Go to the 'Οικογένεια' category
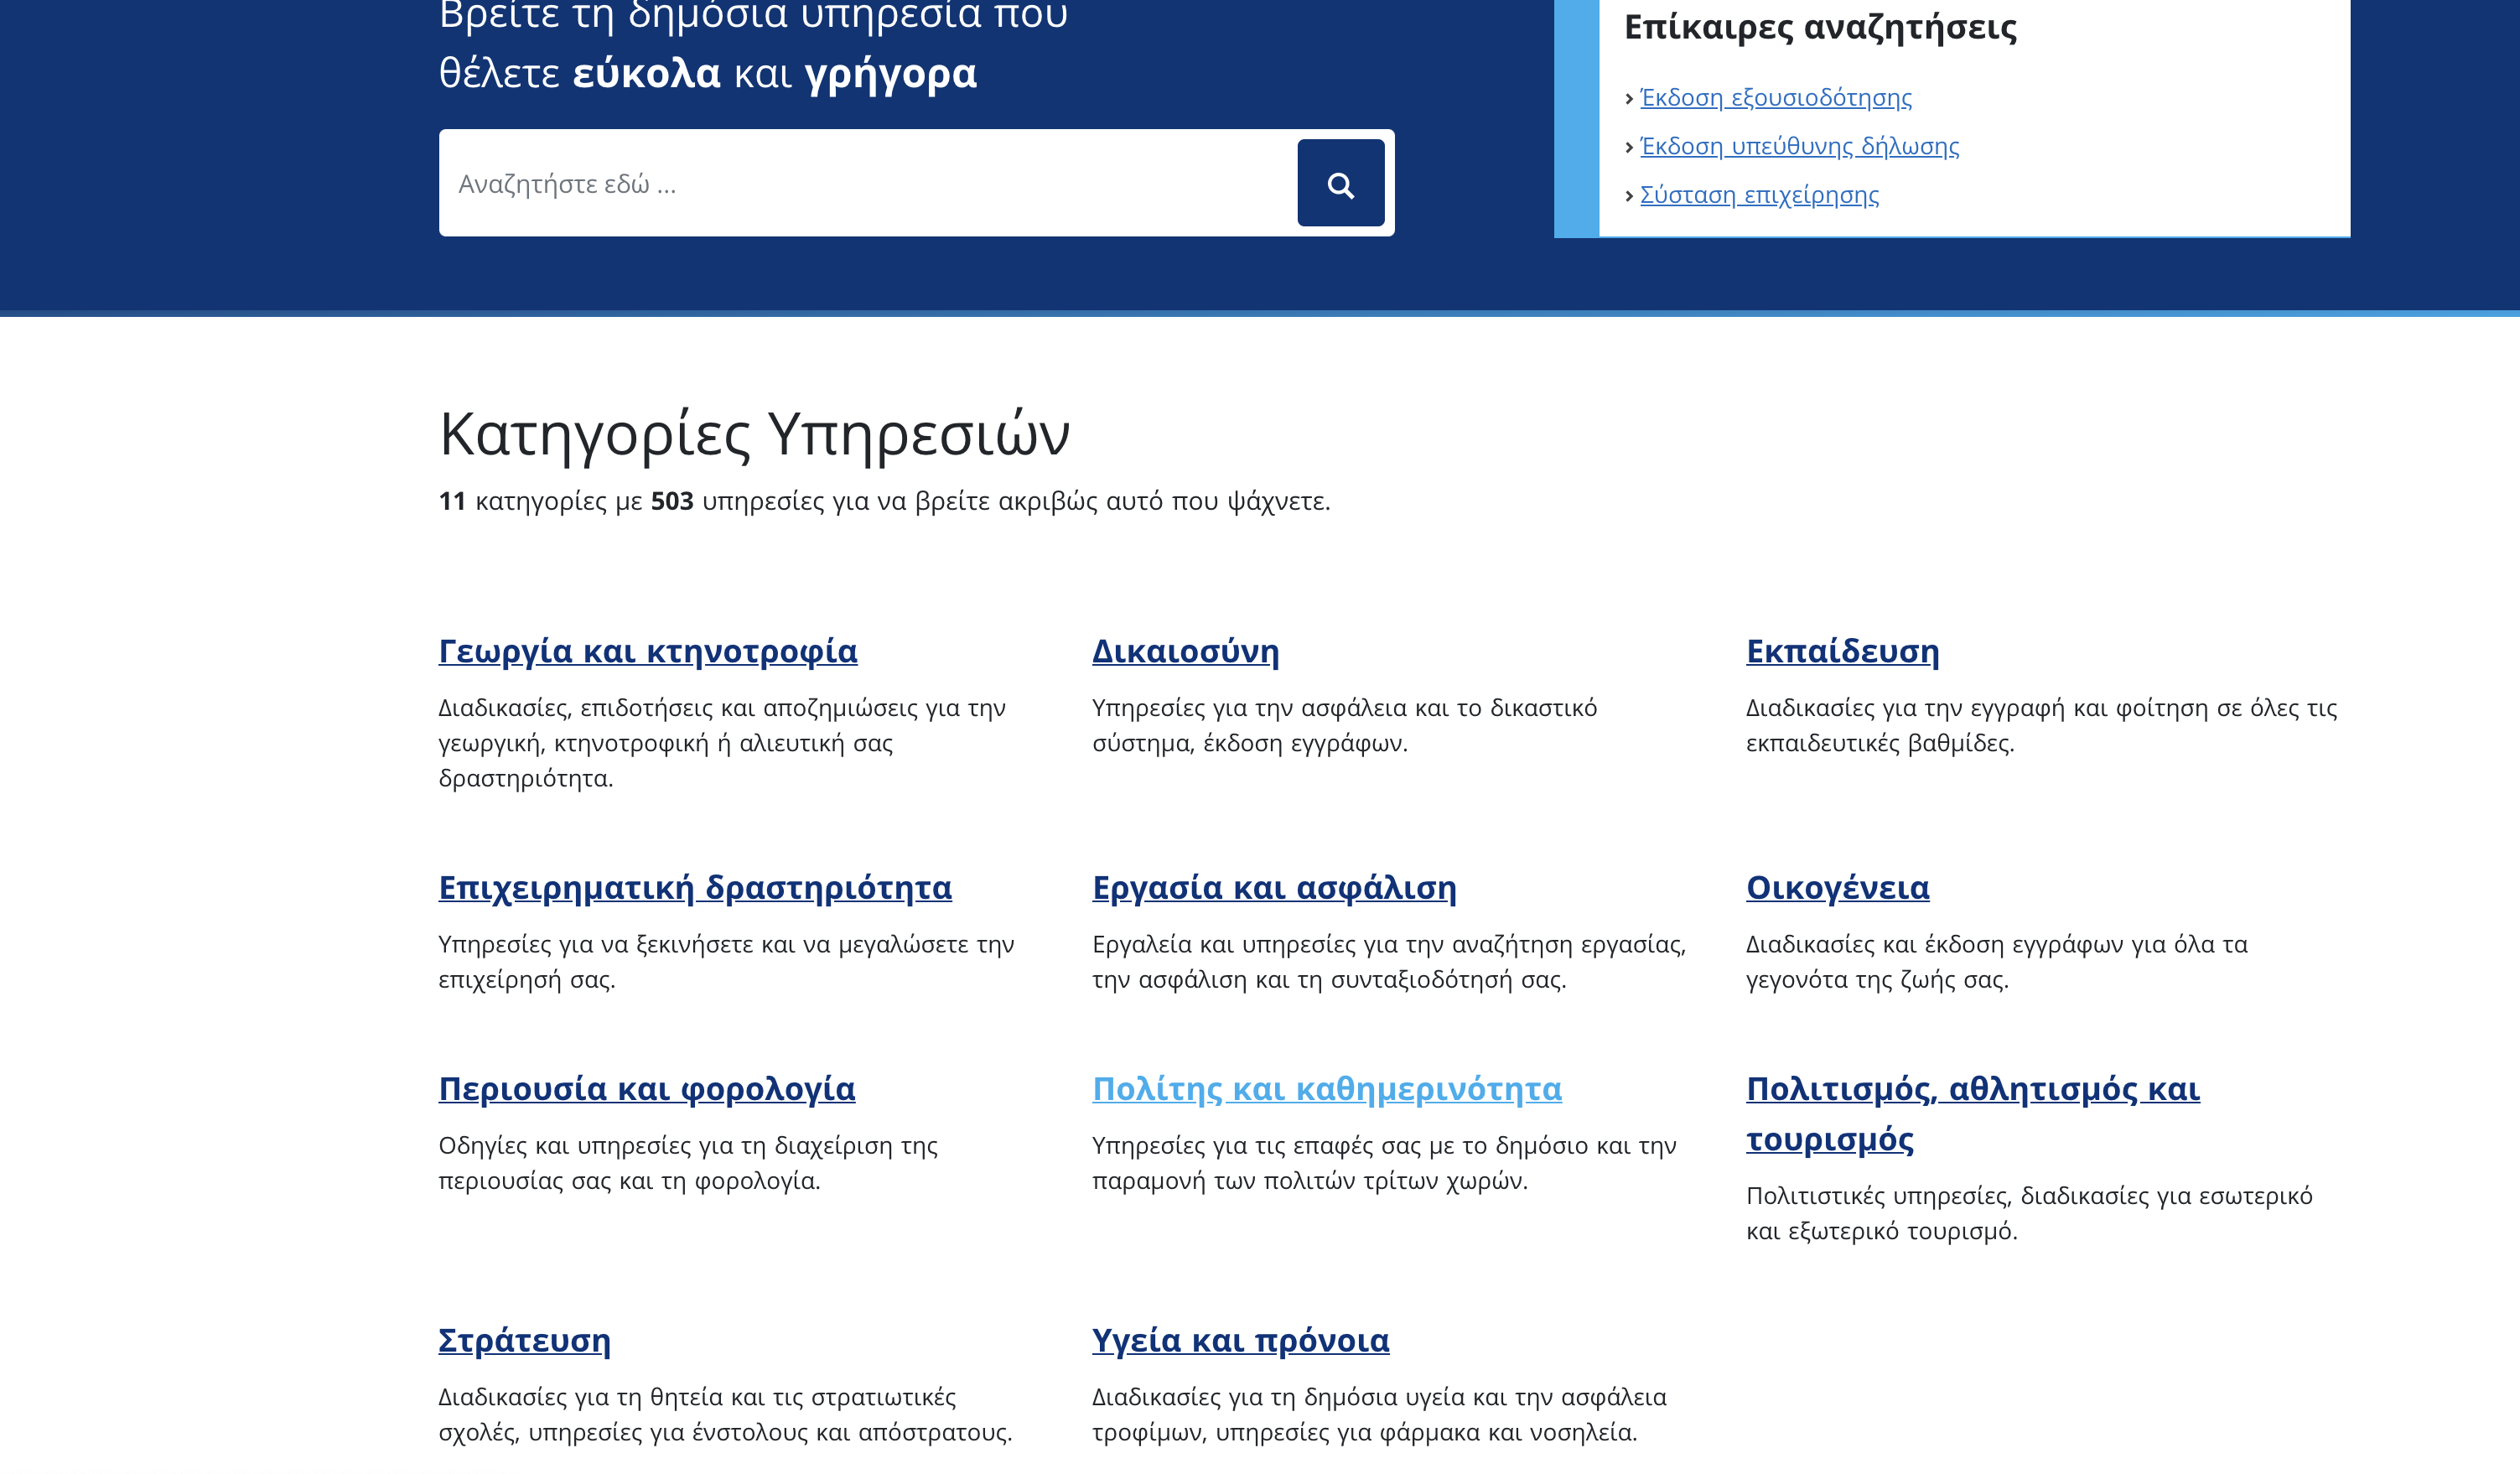The image size is (2520, 1474). point(1837,888)
